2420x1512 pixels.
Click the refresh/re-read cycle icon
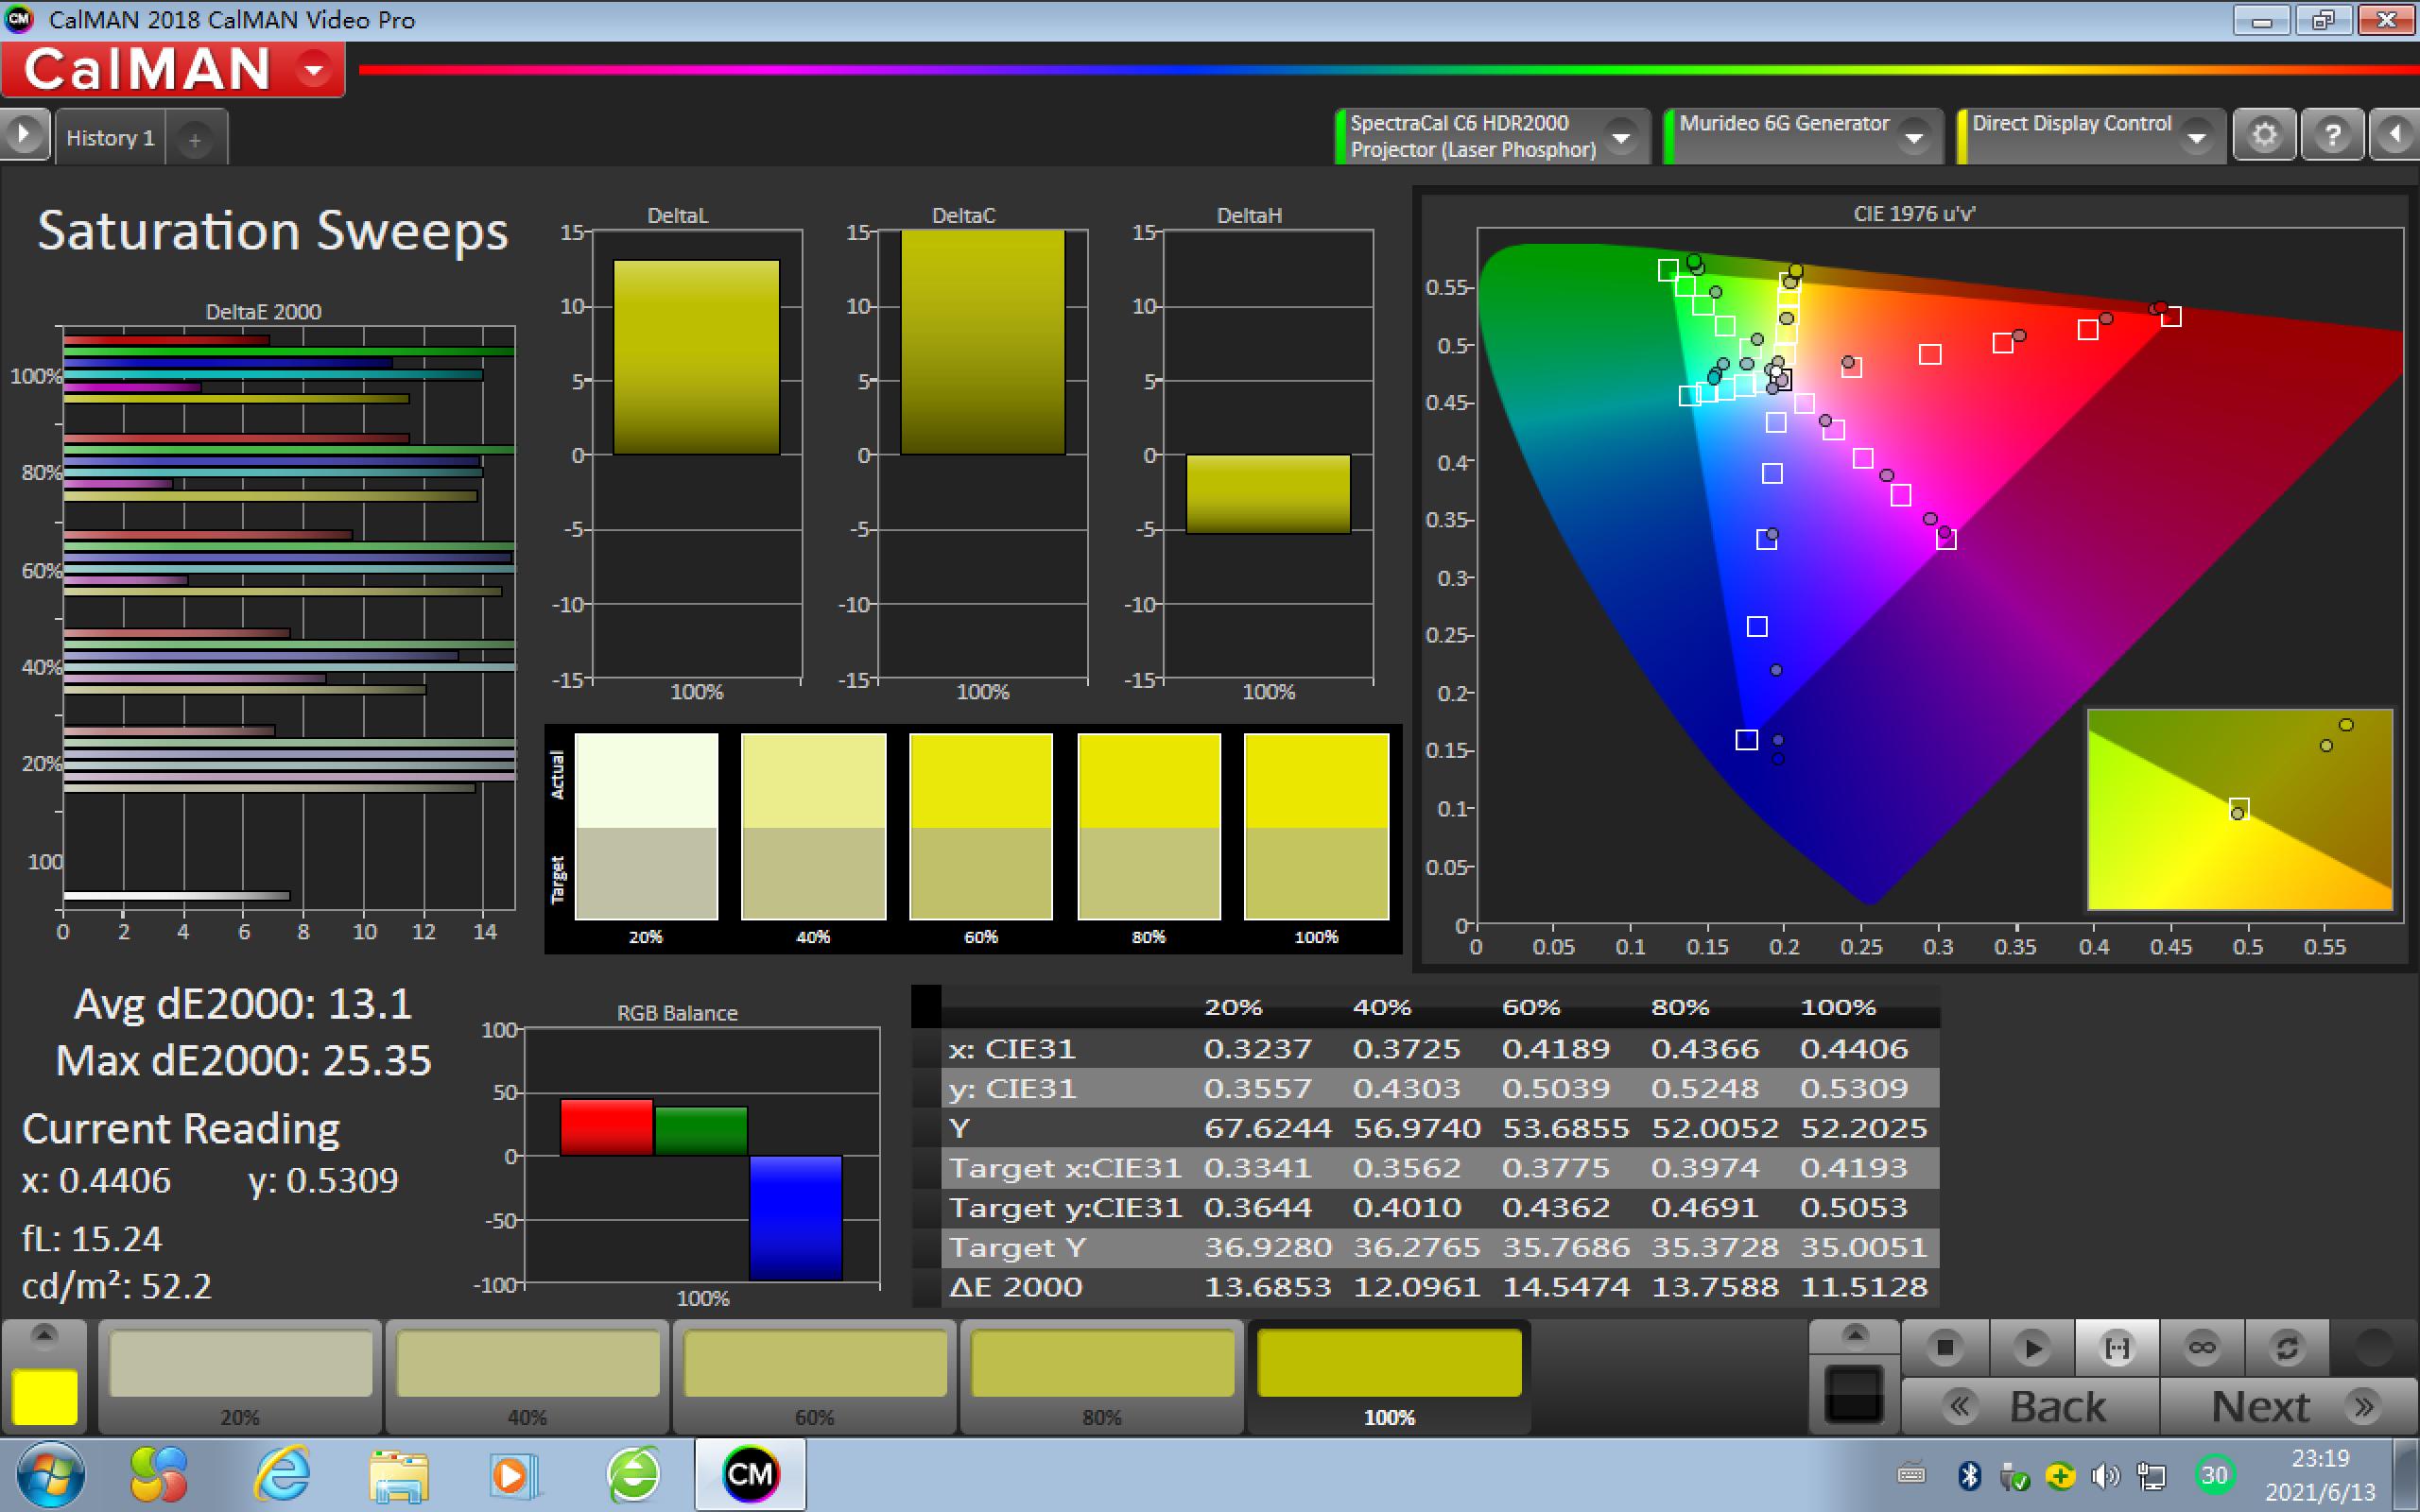2286,1347
